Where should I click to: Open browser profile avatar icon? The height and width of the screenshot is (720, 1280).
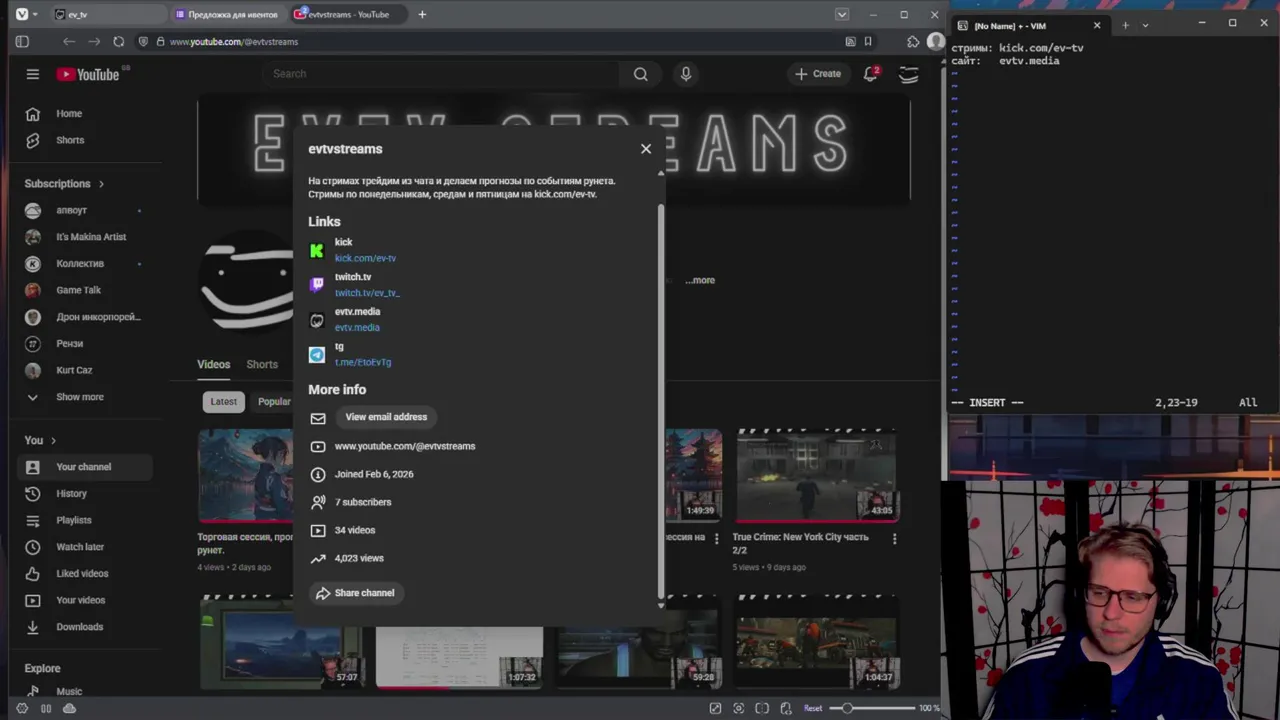(935, 42)
